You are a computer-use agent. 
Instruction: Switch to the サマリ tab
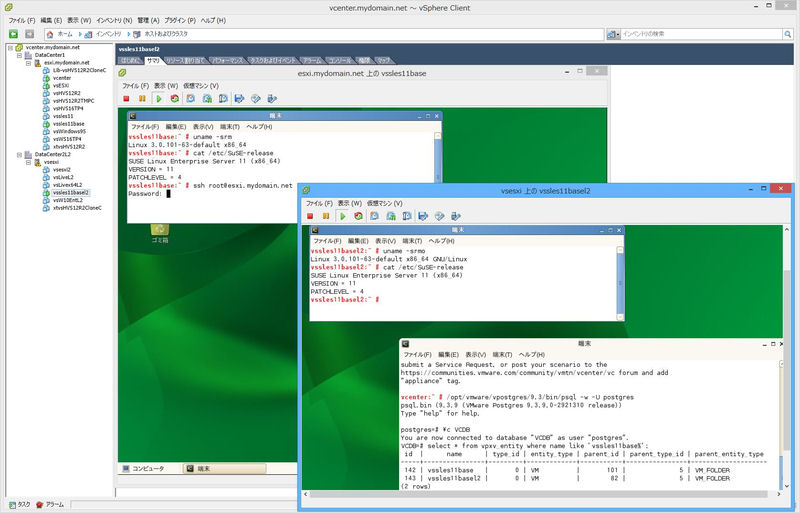[x=153, y=60]
